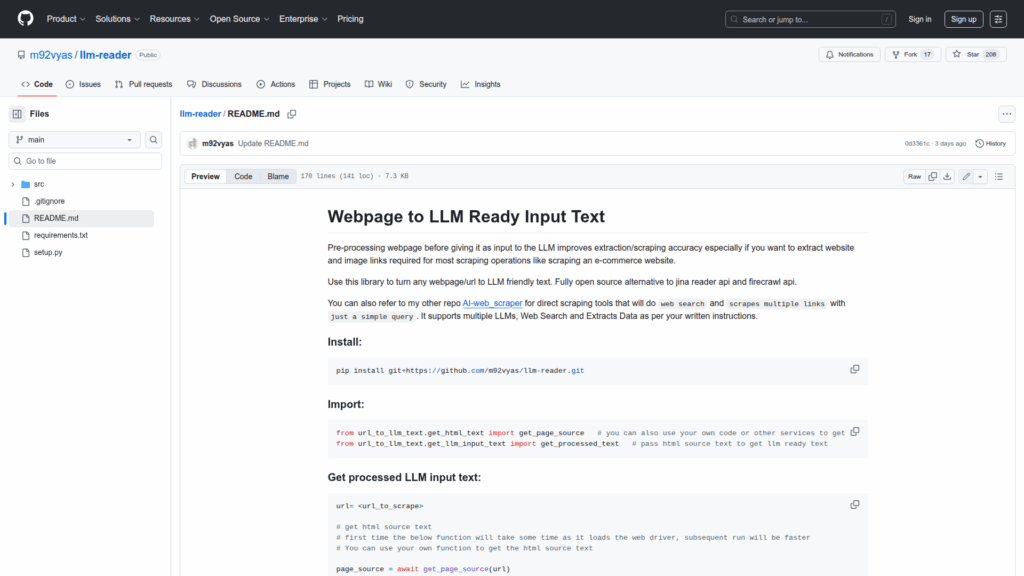Switch to the Discussions tab
The width and height of the screenshot is (1024, 576).
point(214,84)
